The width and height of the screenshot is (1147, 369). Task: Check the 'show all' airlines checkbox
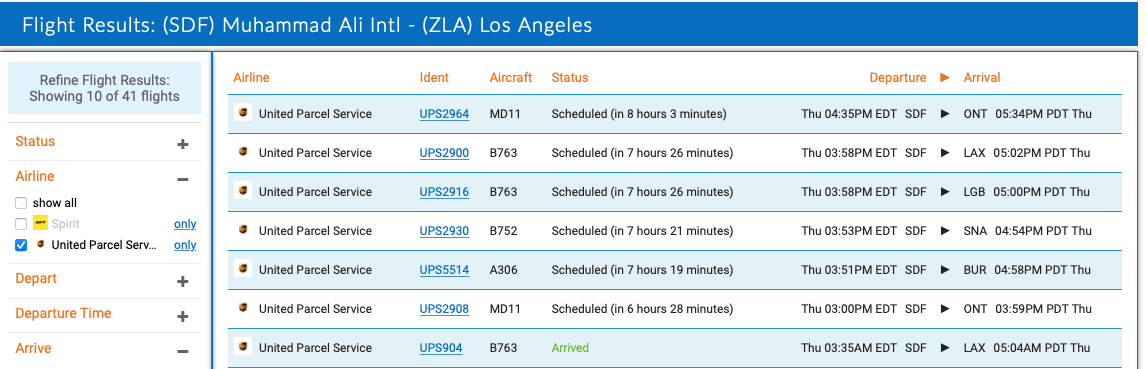coord(21,203)
